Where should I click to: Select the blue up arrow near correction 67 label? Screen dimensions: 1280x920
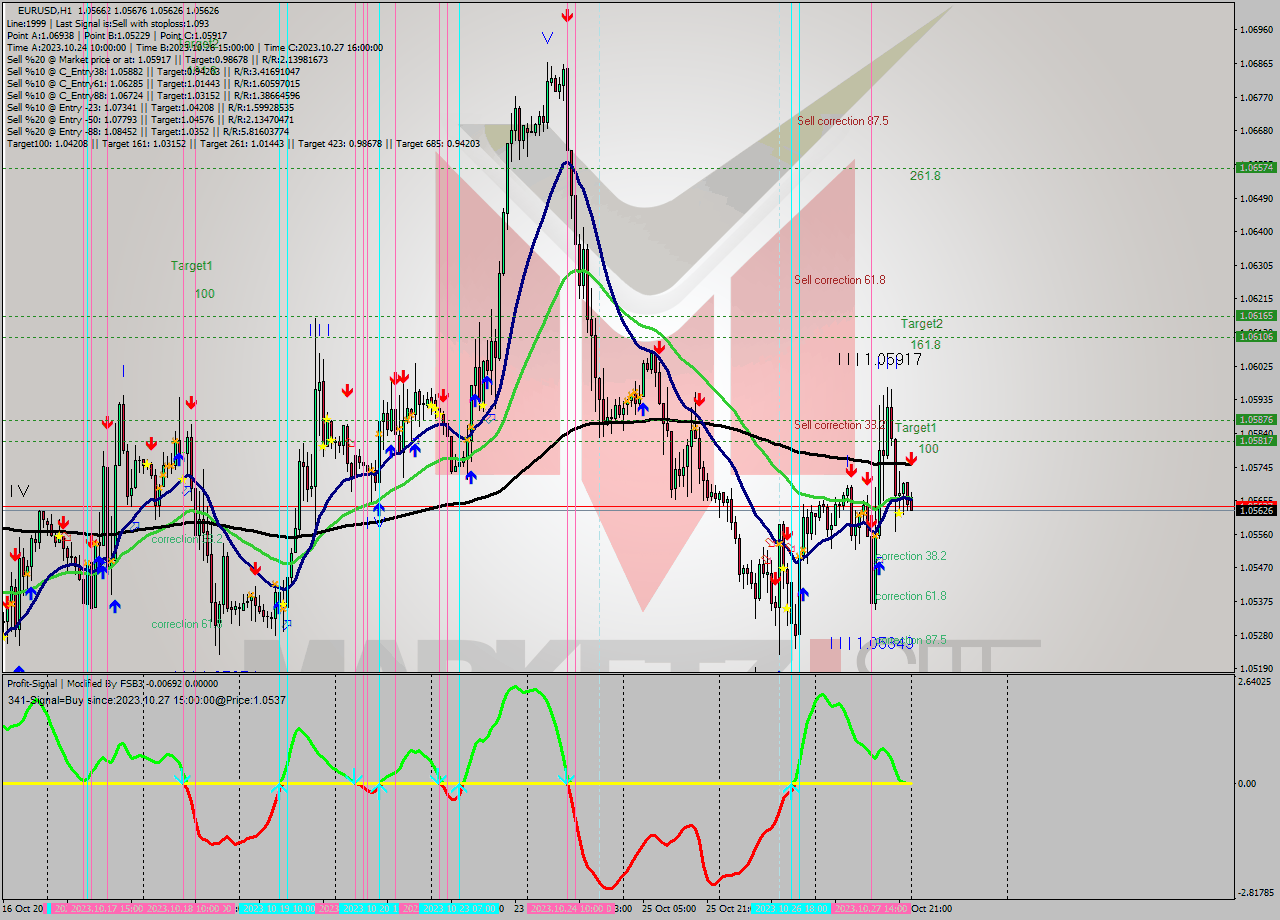pyautogui.click(x=117, y=605)
